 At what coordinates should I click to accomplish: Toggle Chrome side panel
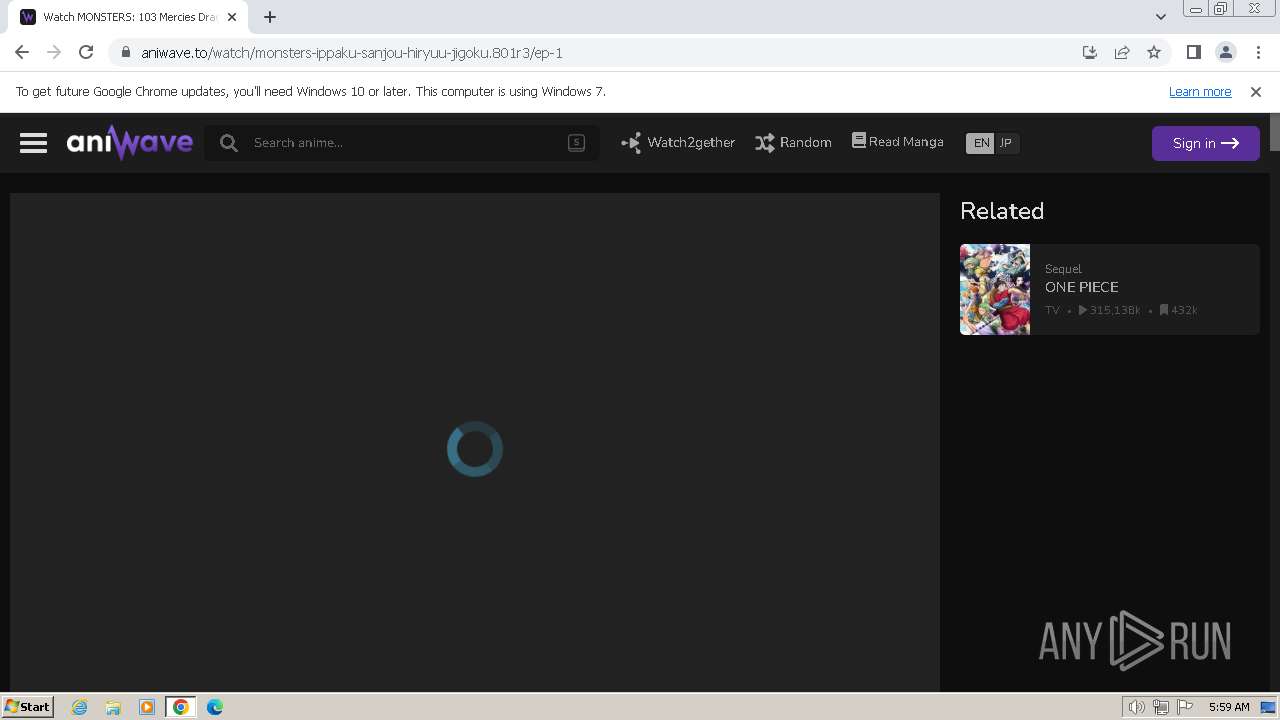pyautogui.click(x=1193, y=52)
